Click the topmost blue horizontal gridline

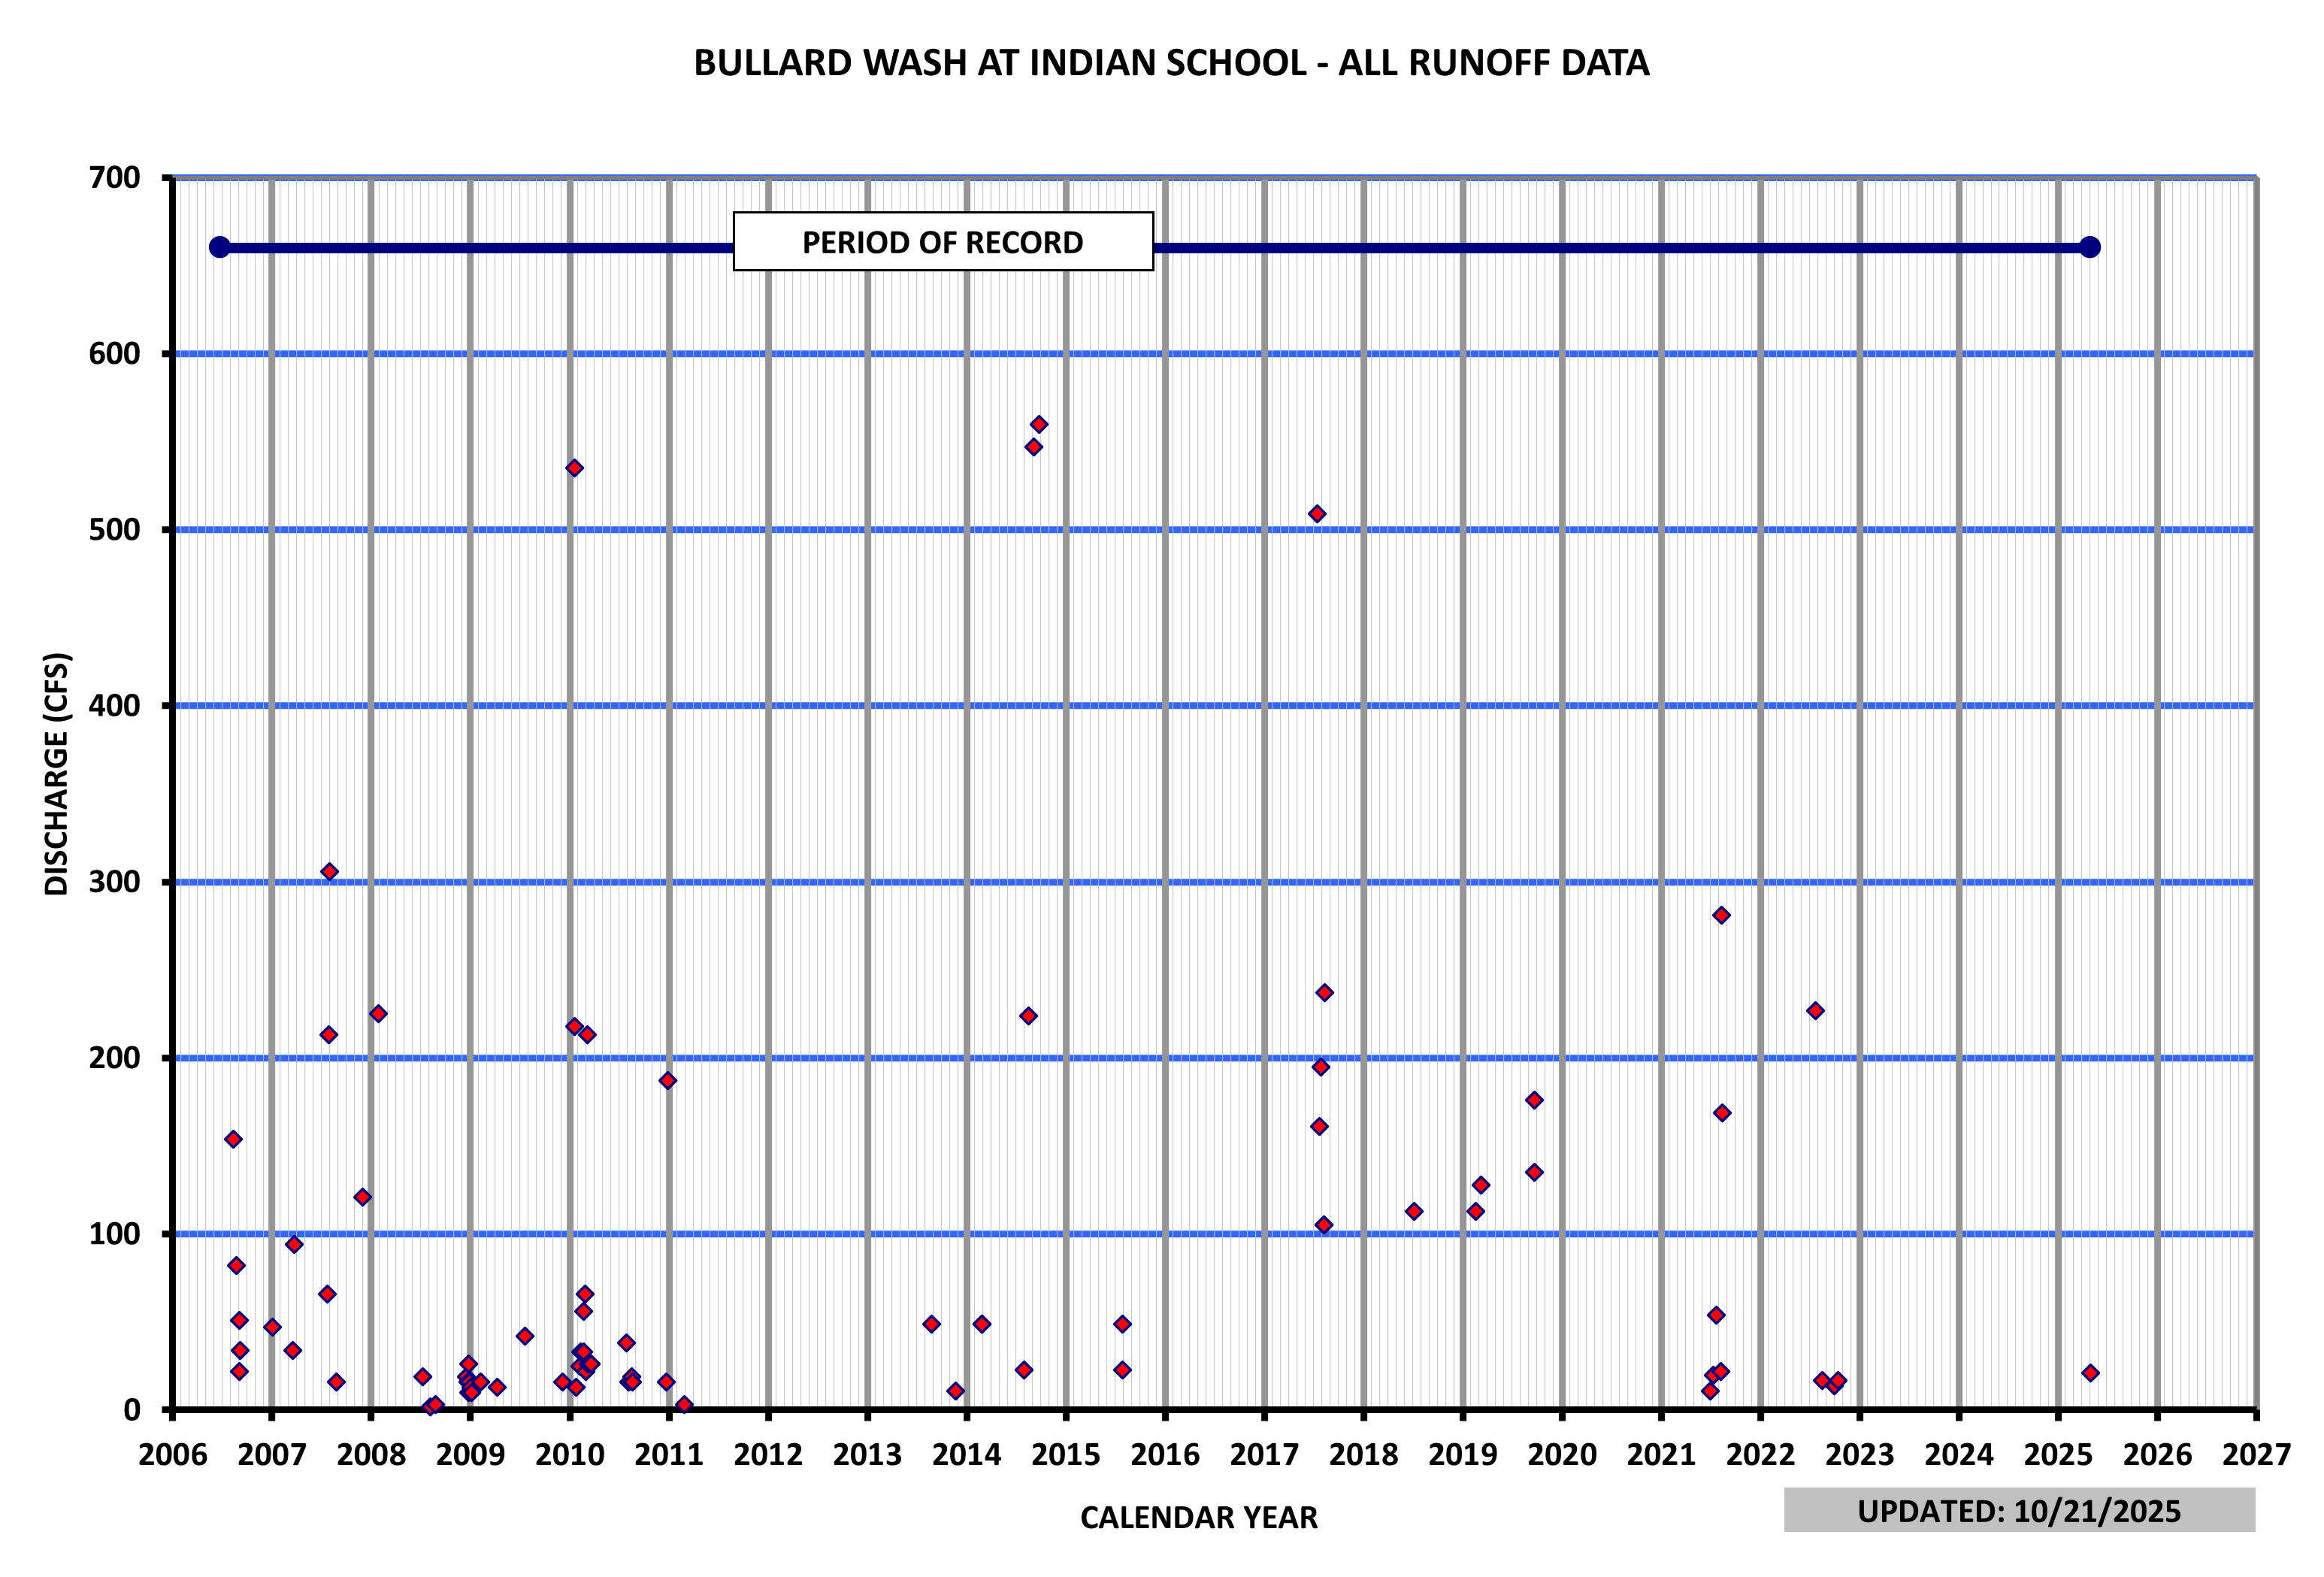1200,354
